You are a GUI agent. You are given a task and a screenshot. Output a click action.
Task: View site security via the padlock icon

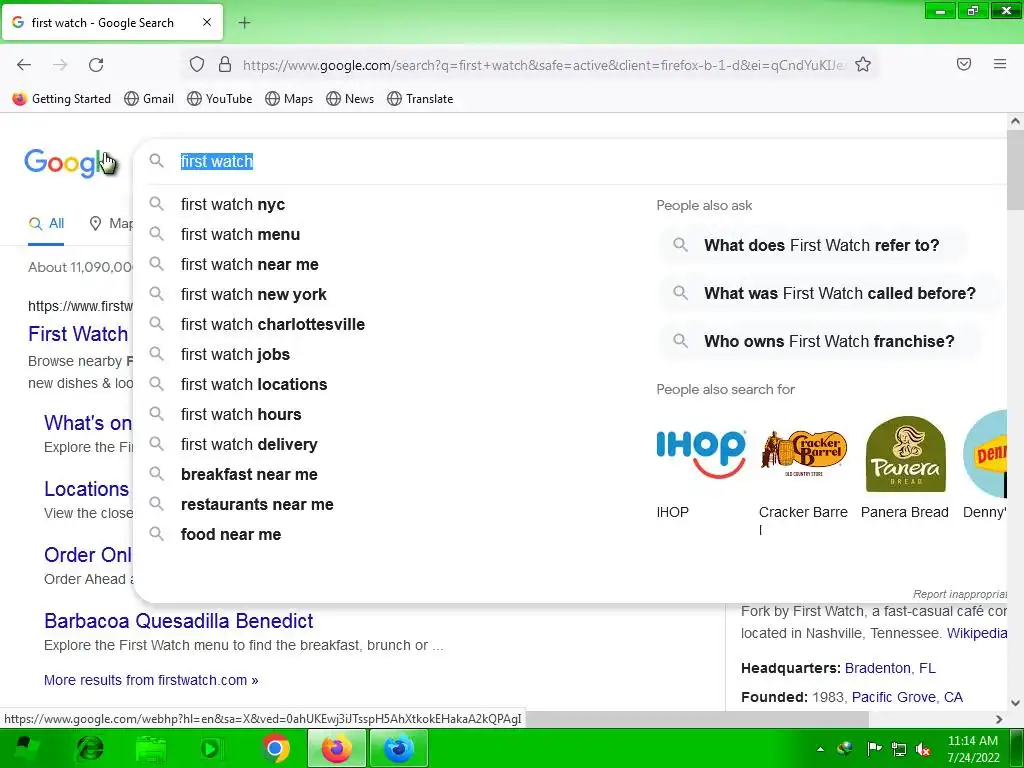coord(225,65)
